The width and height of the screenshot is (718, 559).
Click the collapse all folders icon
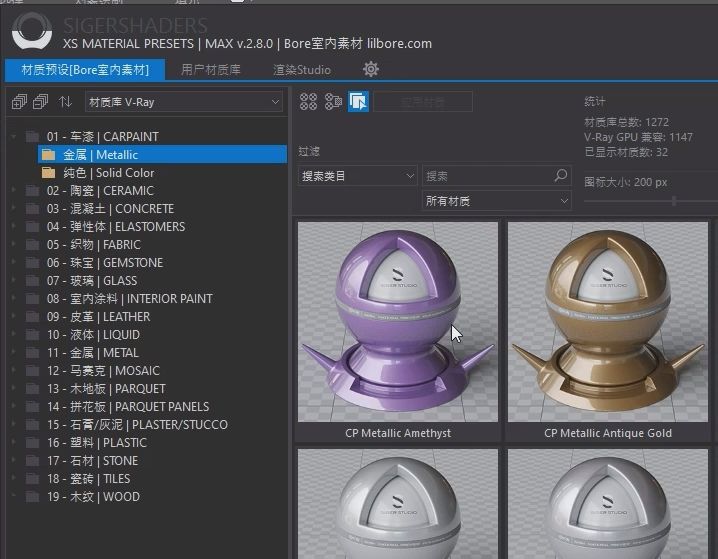(x=41, y=101)
